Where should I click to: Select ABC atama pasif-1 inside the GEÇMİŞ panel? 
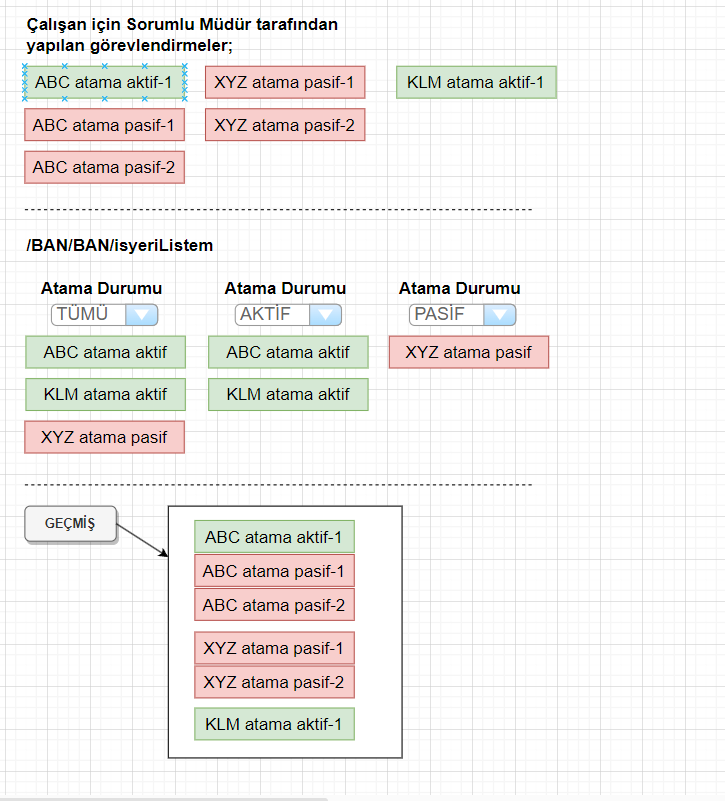pyautogui.click(x=274, y=572)
